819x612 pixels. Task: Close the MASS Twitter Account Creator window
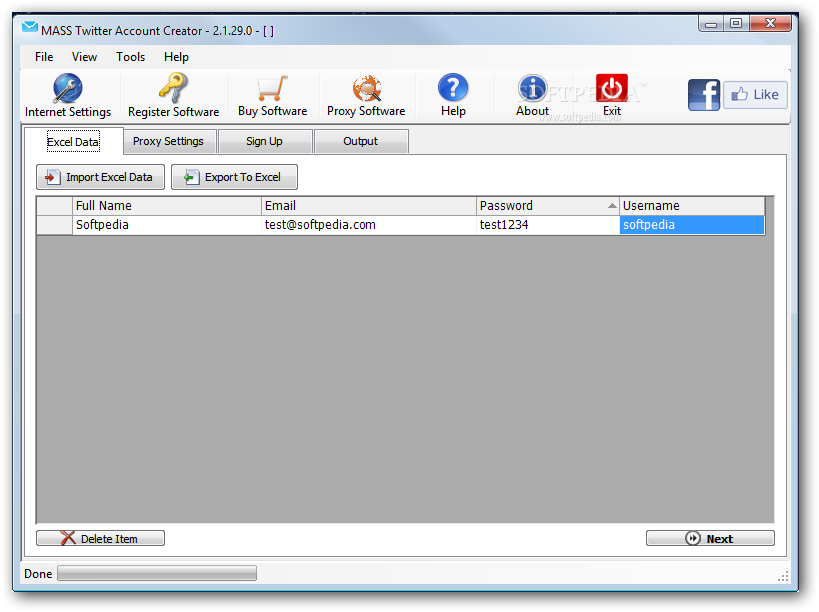pos(770,23)
